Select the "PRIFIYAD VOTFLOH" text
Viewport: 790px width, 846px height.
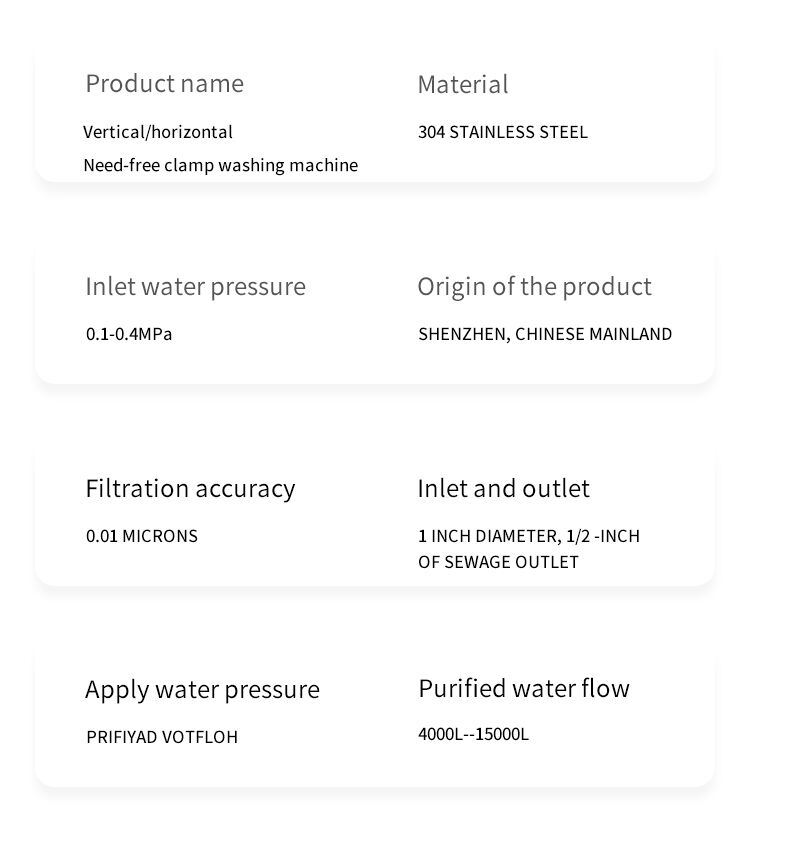(162, 738)
